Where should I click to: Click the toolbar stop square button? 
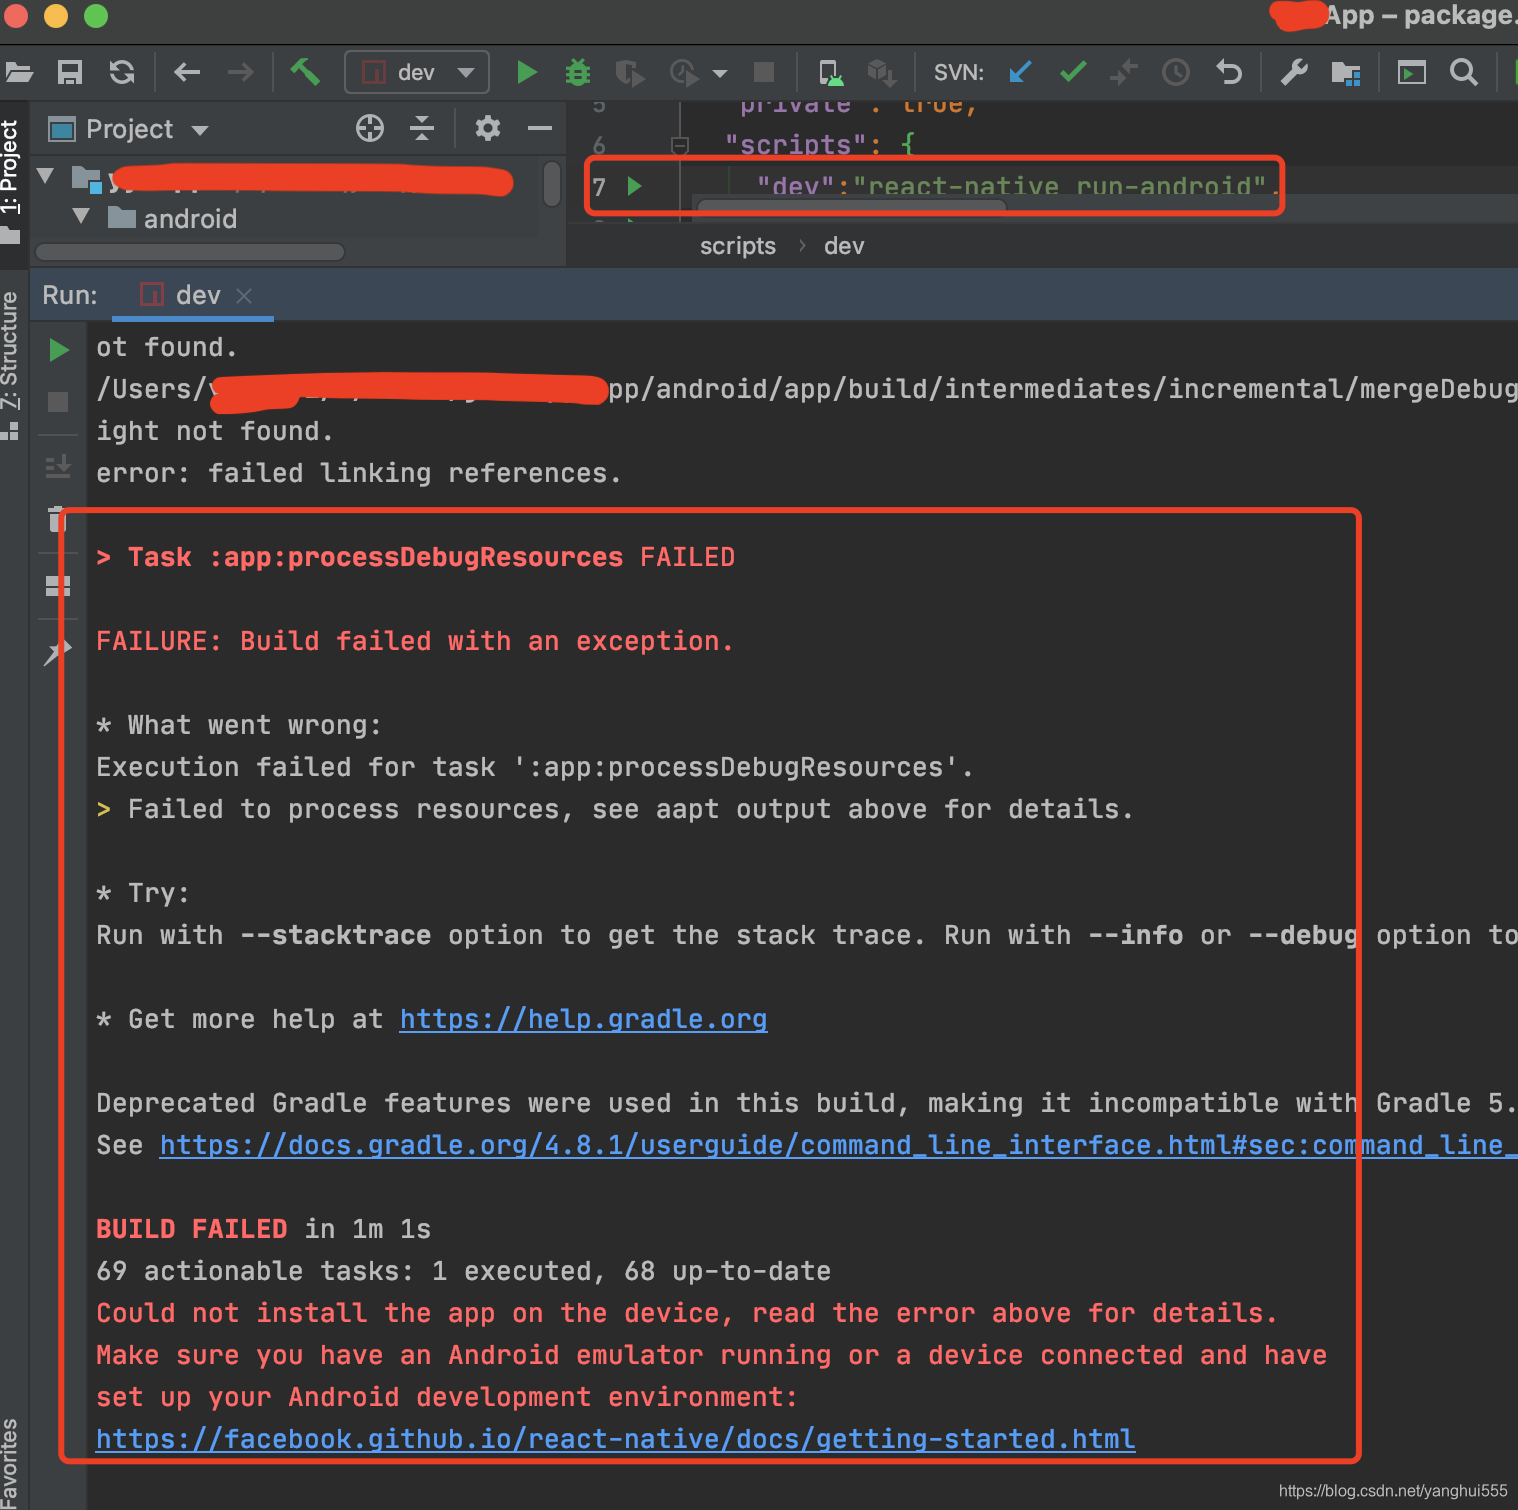pos(764,72)
